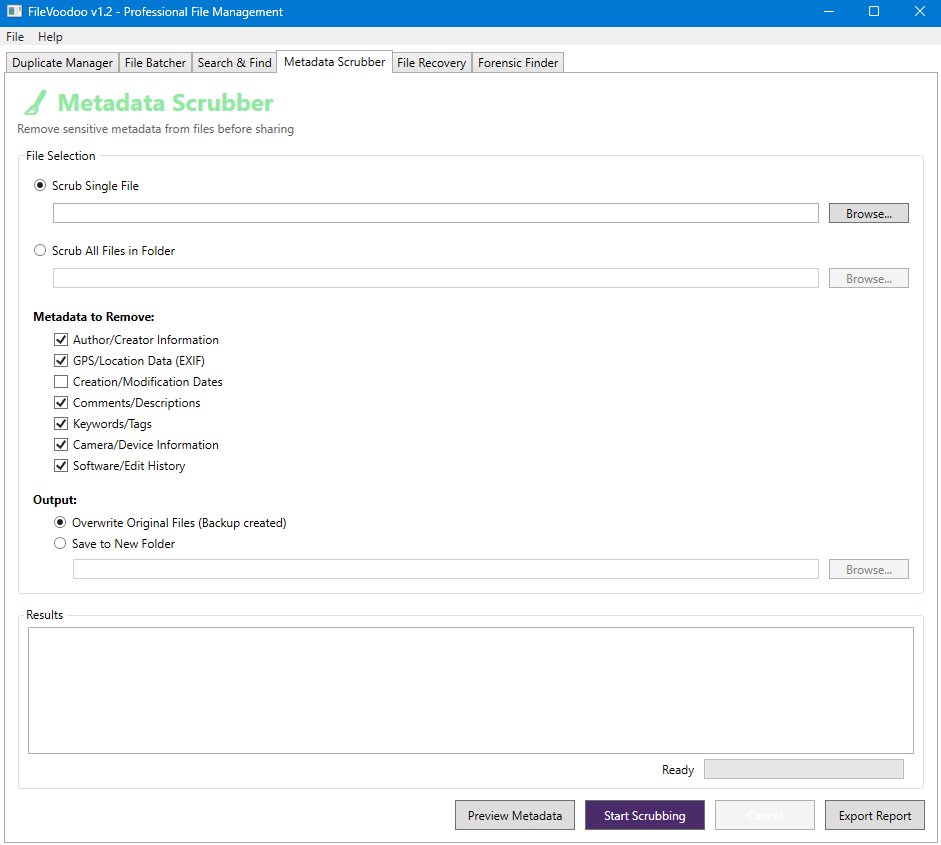
Task: Choose Save to New Folder output option
Action: tap(60, 544)
